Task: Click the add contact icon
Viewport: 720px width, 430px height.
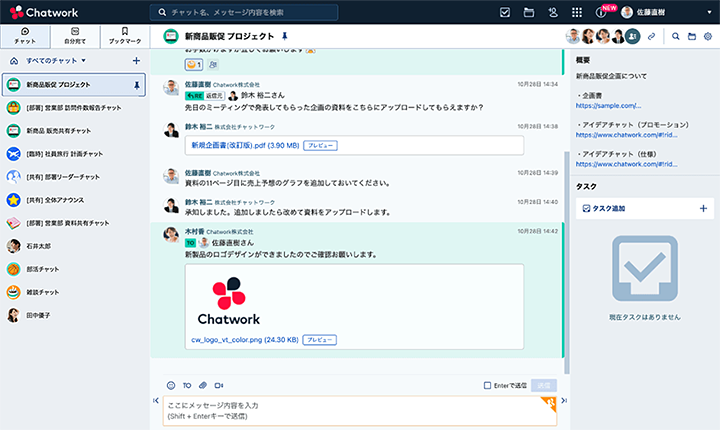Action: [553, 12]
